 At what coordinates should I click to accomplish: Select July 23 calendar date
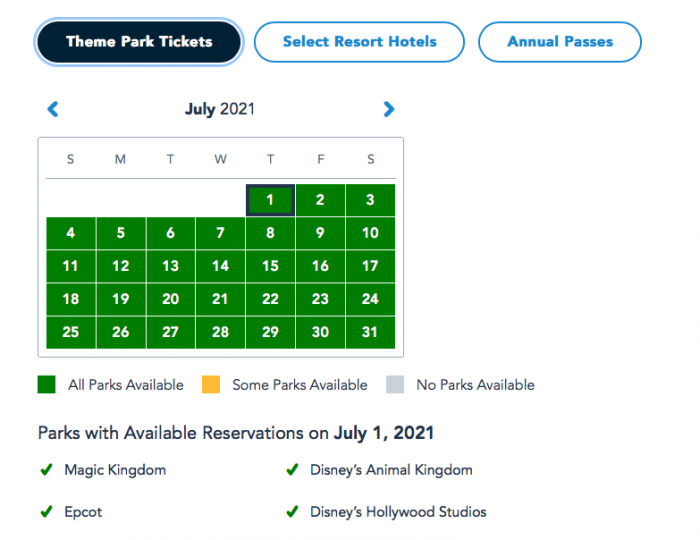(x=320, y=299)
